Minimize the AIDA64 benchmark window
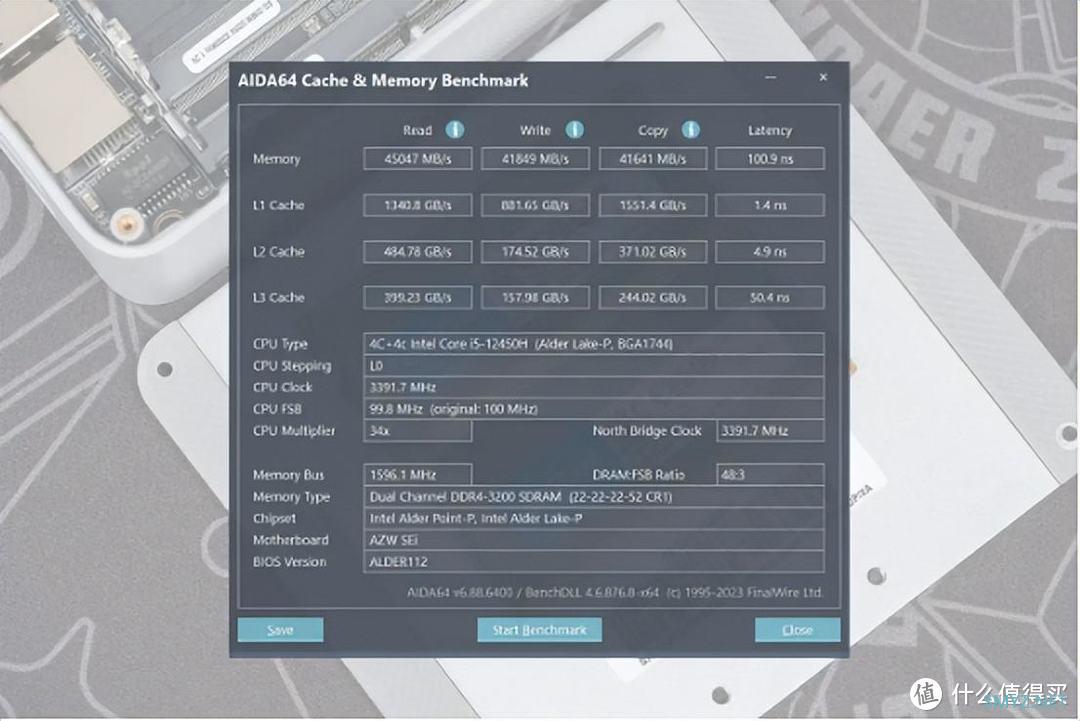Viewport: 1080px width, 721px height. pyautogui.click(x=771, y=78)
